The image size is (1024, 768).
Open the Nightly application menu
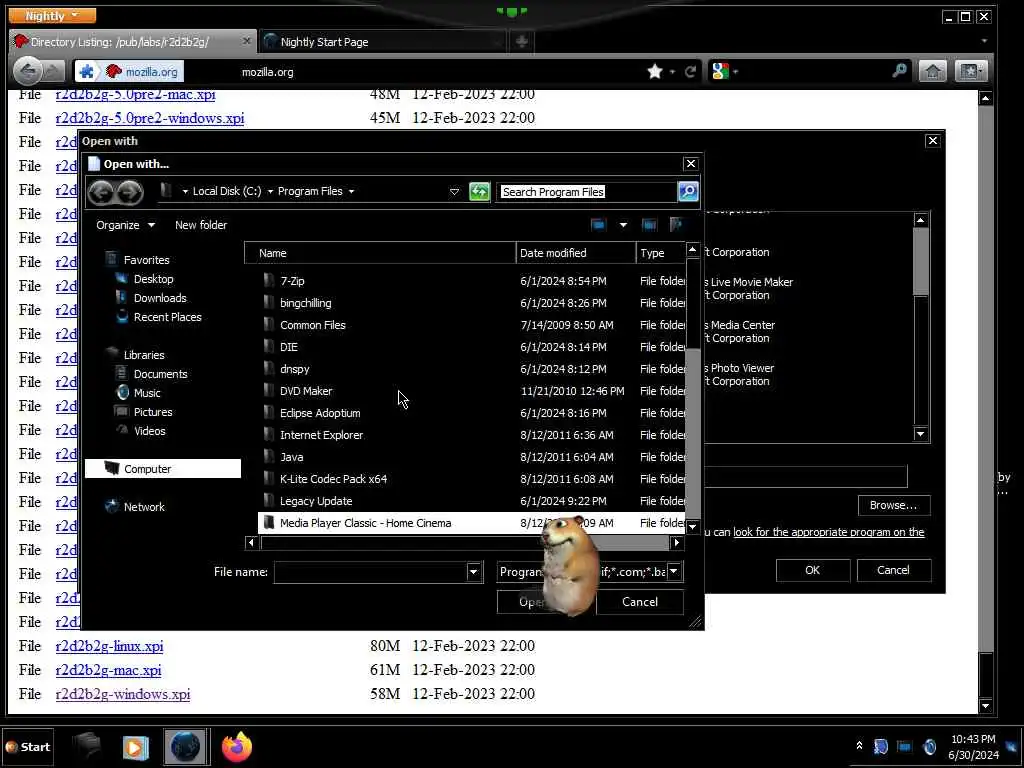pos(52,16)
